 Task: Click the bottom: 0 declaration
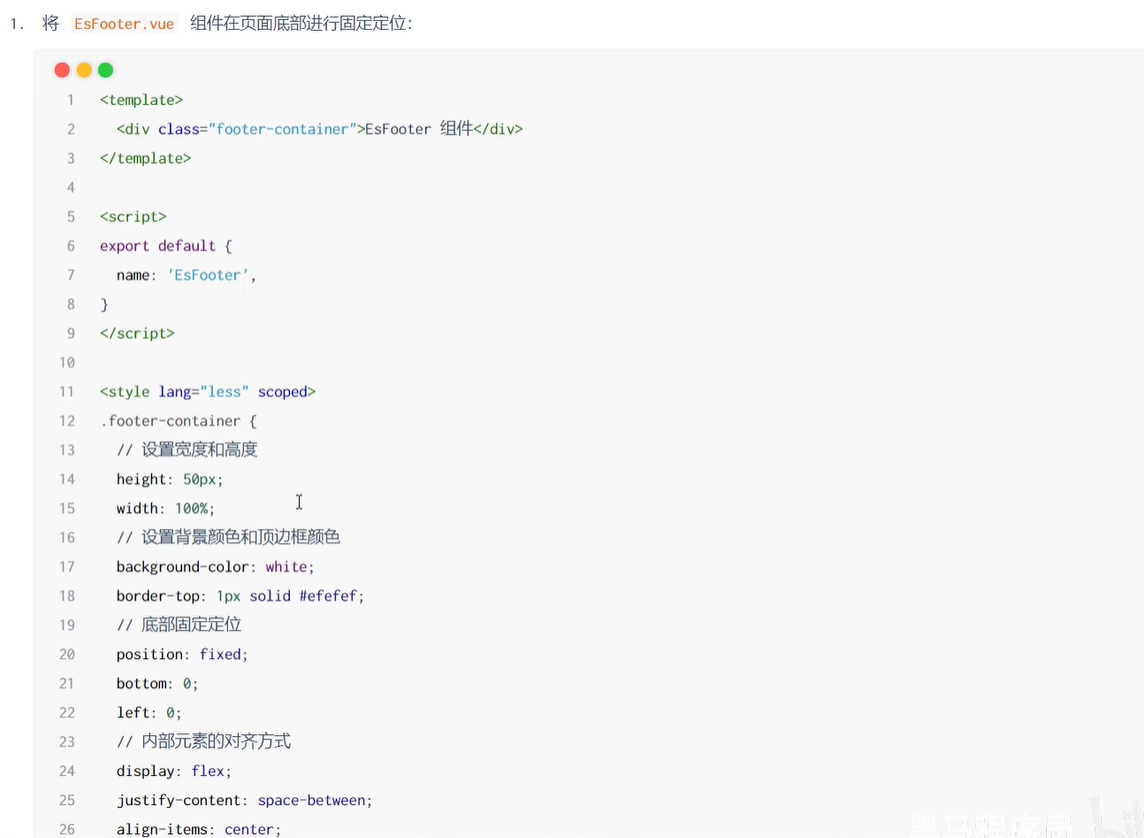pos(158,683)
